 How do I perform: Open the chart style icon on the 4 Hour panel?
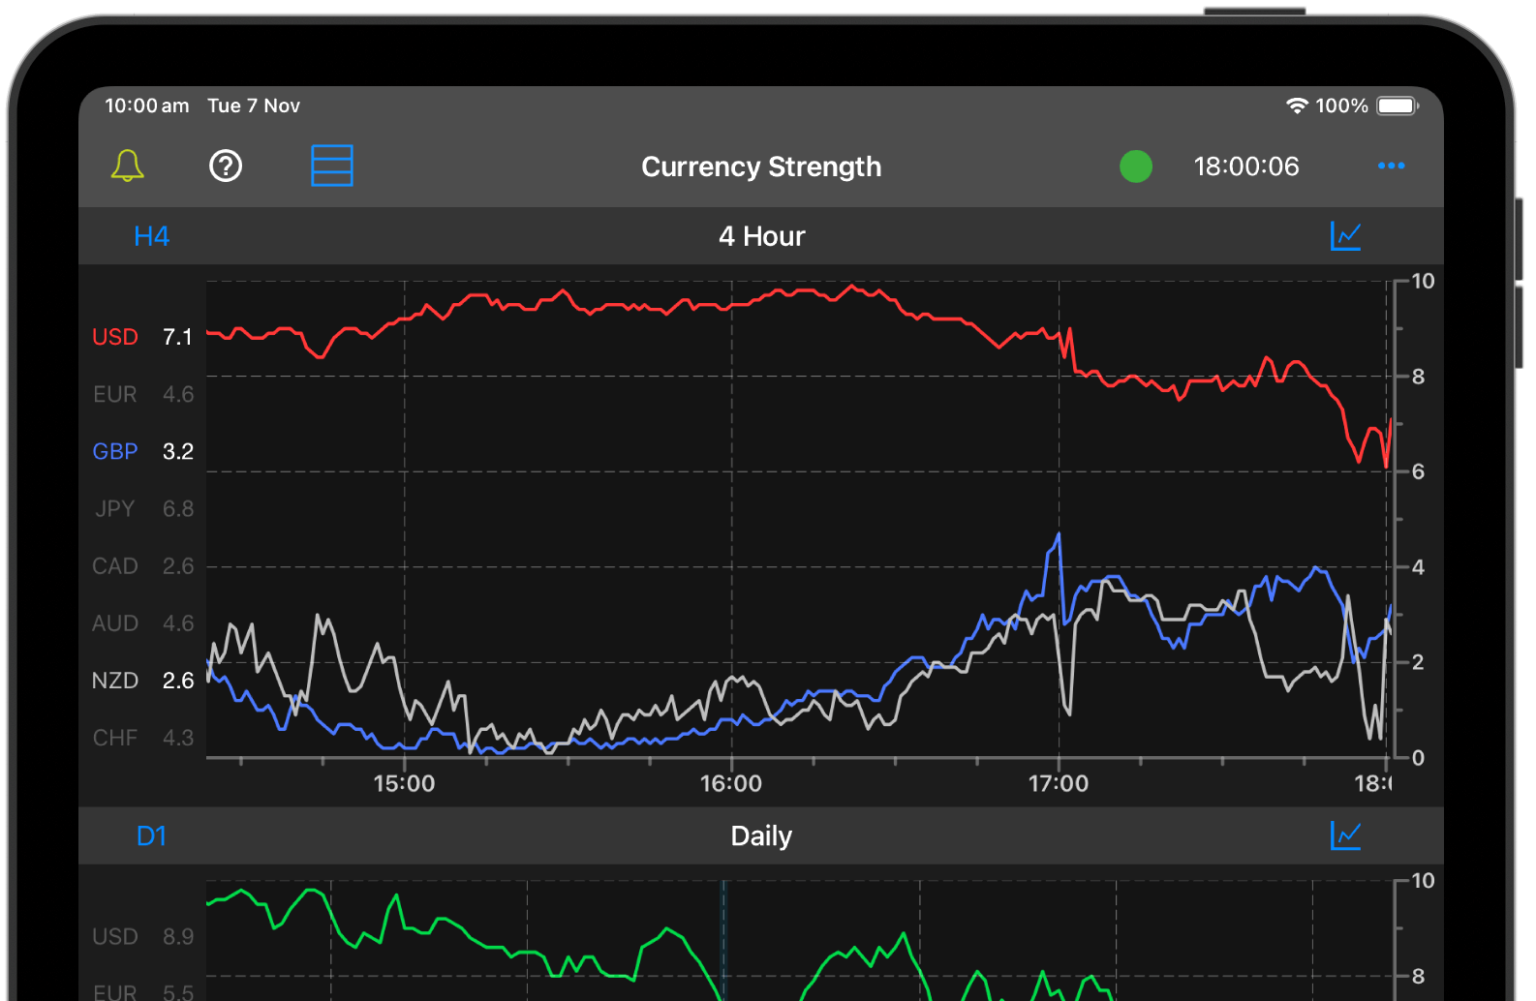(x=1347, y=236)
